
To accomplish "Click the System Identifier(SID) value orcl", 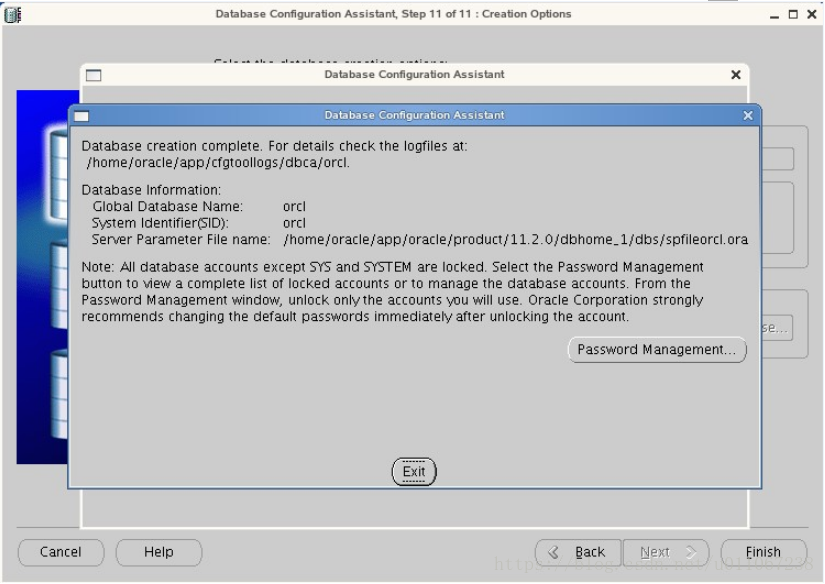I will point(294,223).
